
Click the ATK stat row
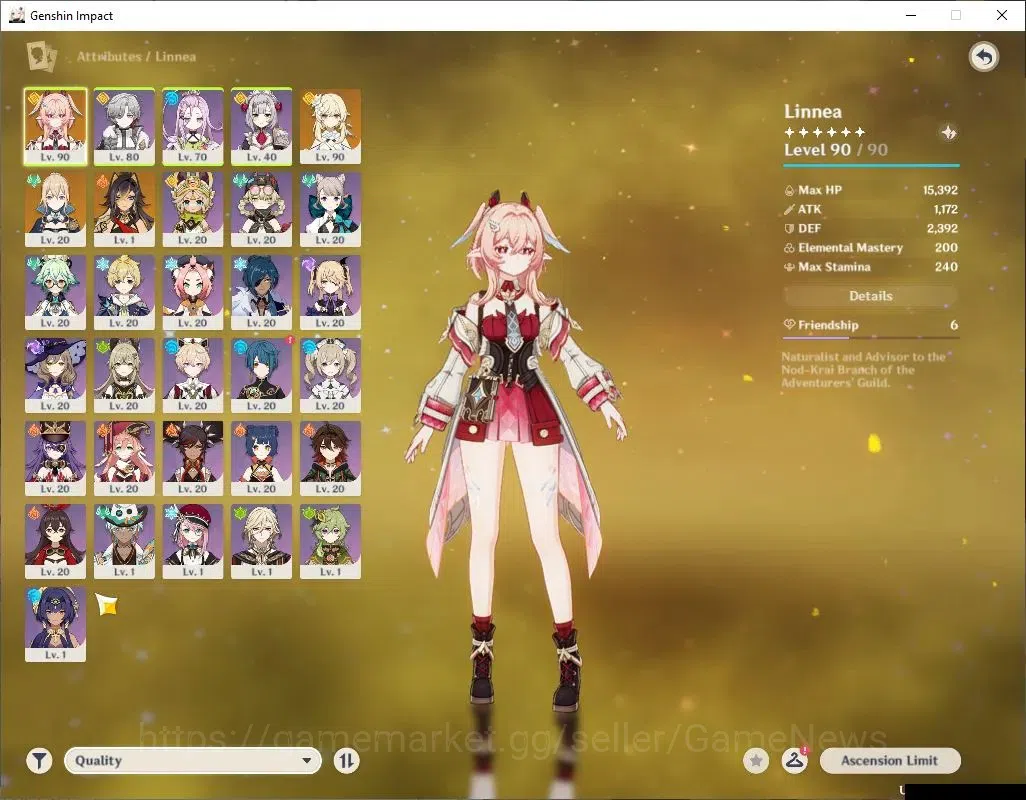[x=871, y=209]
